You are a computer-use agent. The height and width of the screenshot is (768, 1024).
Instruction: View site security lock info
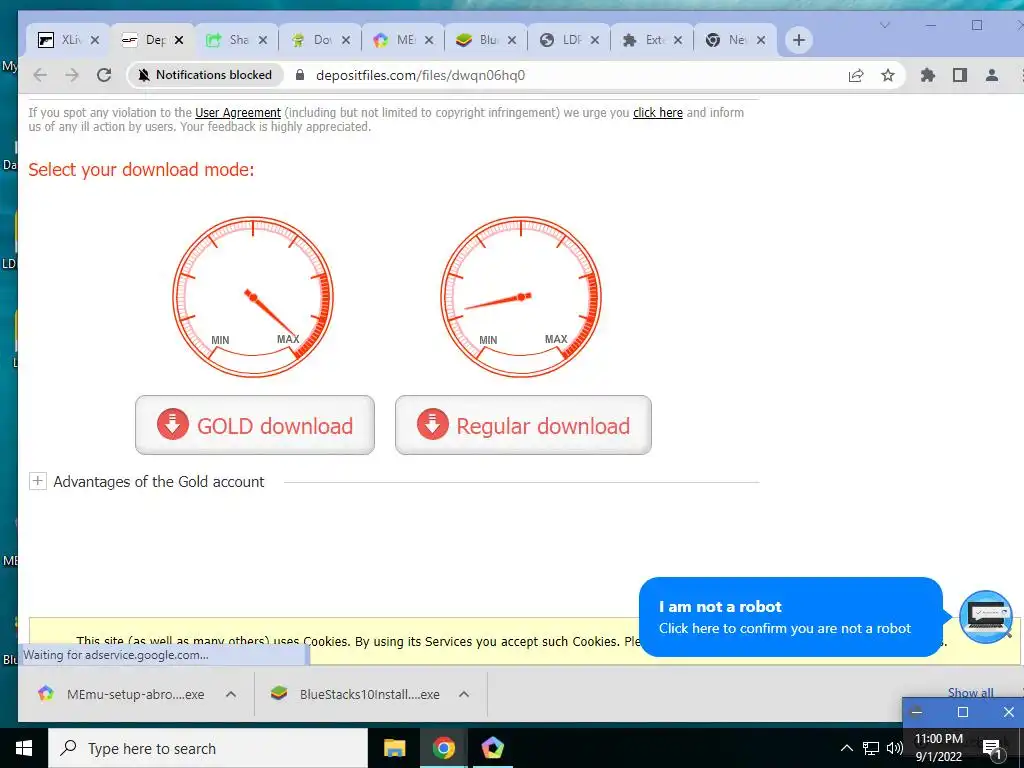click(x=300, y=75)
